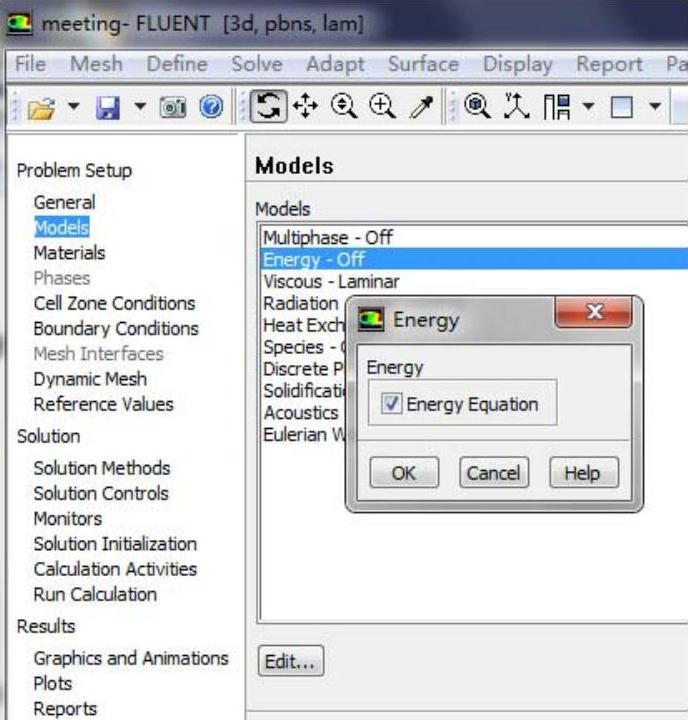Select Solution Controls

(x=101, y=493)
